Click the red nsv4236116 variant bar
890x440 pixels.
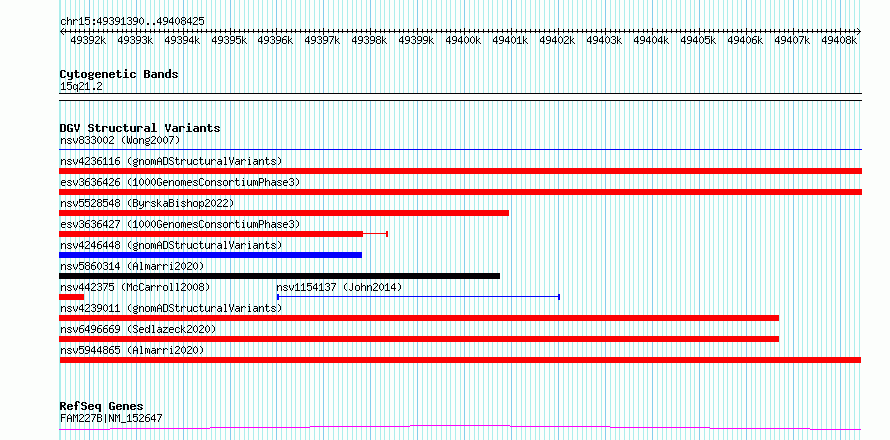460,171
